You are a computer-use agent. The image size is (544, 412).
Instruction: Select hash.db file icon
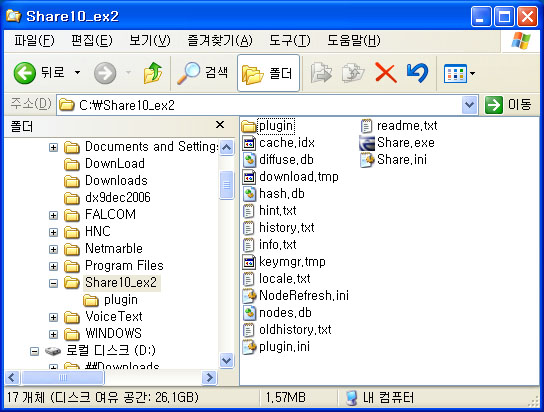pos(249,194)
